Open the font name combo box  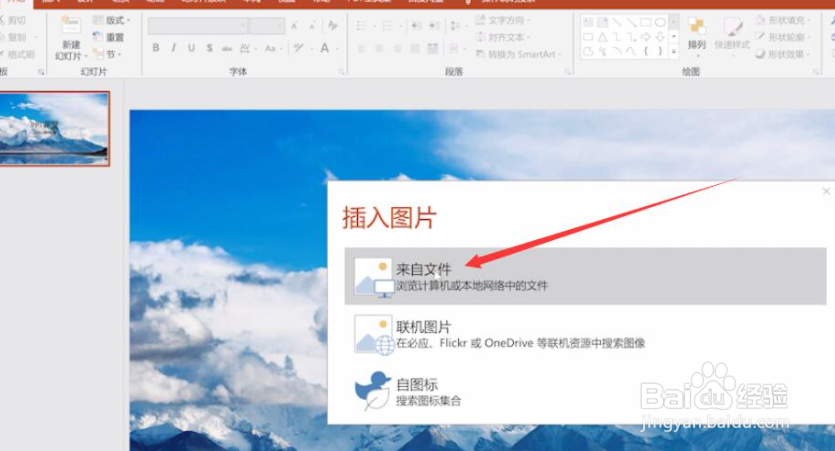[x=198, y=26]
